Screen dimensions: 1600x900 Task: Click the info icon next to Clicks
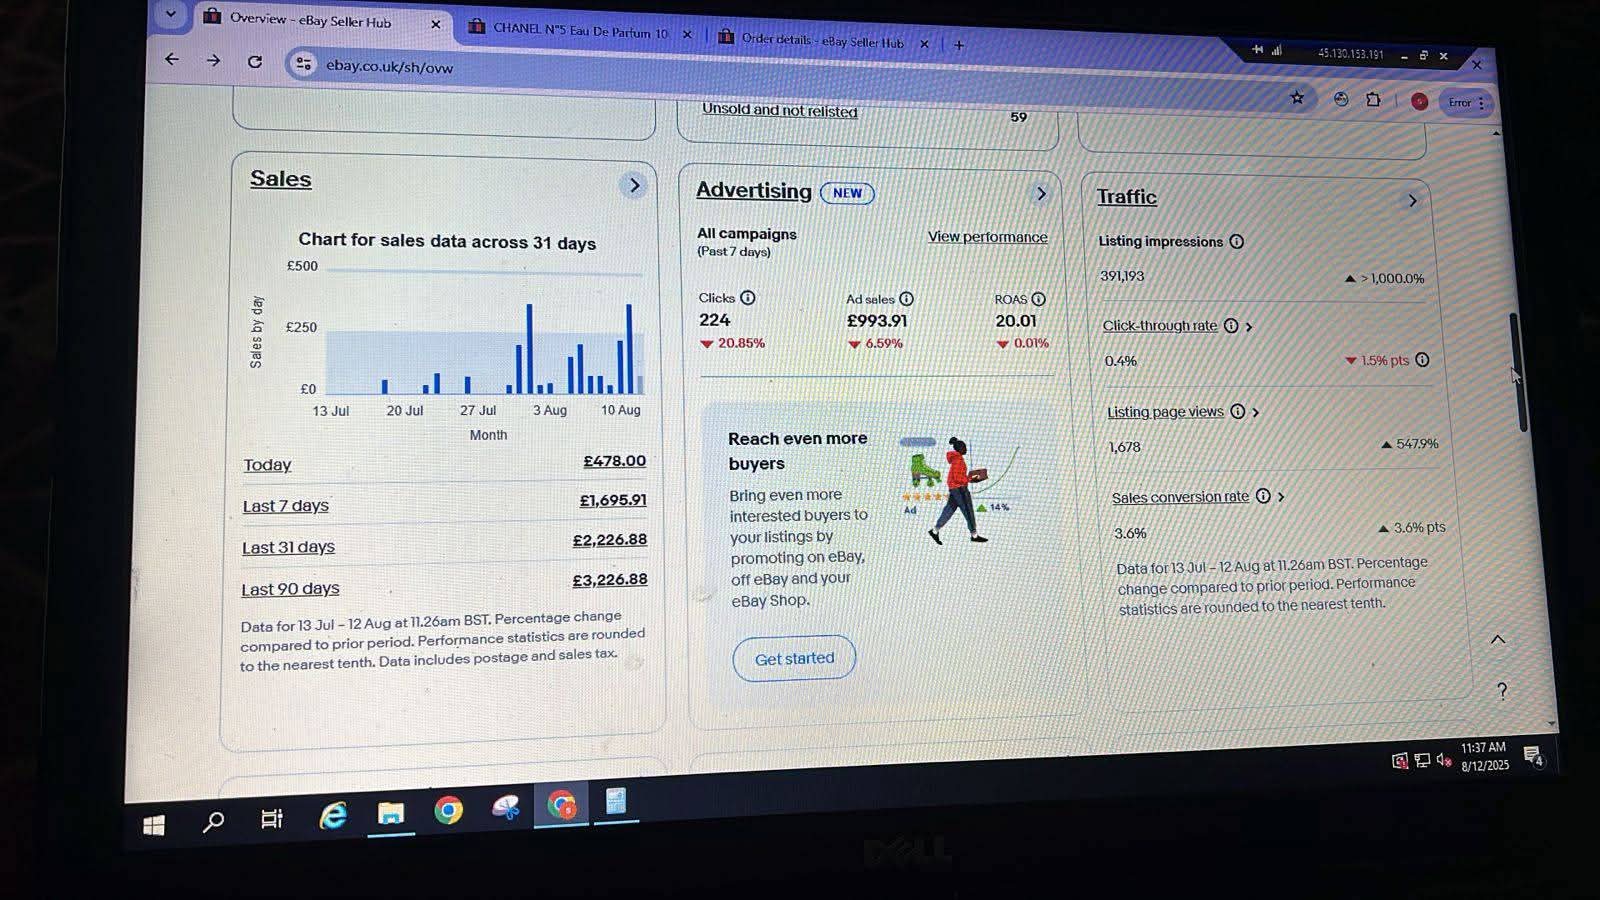pyautogui.click(x=747, y=298)
